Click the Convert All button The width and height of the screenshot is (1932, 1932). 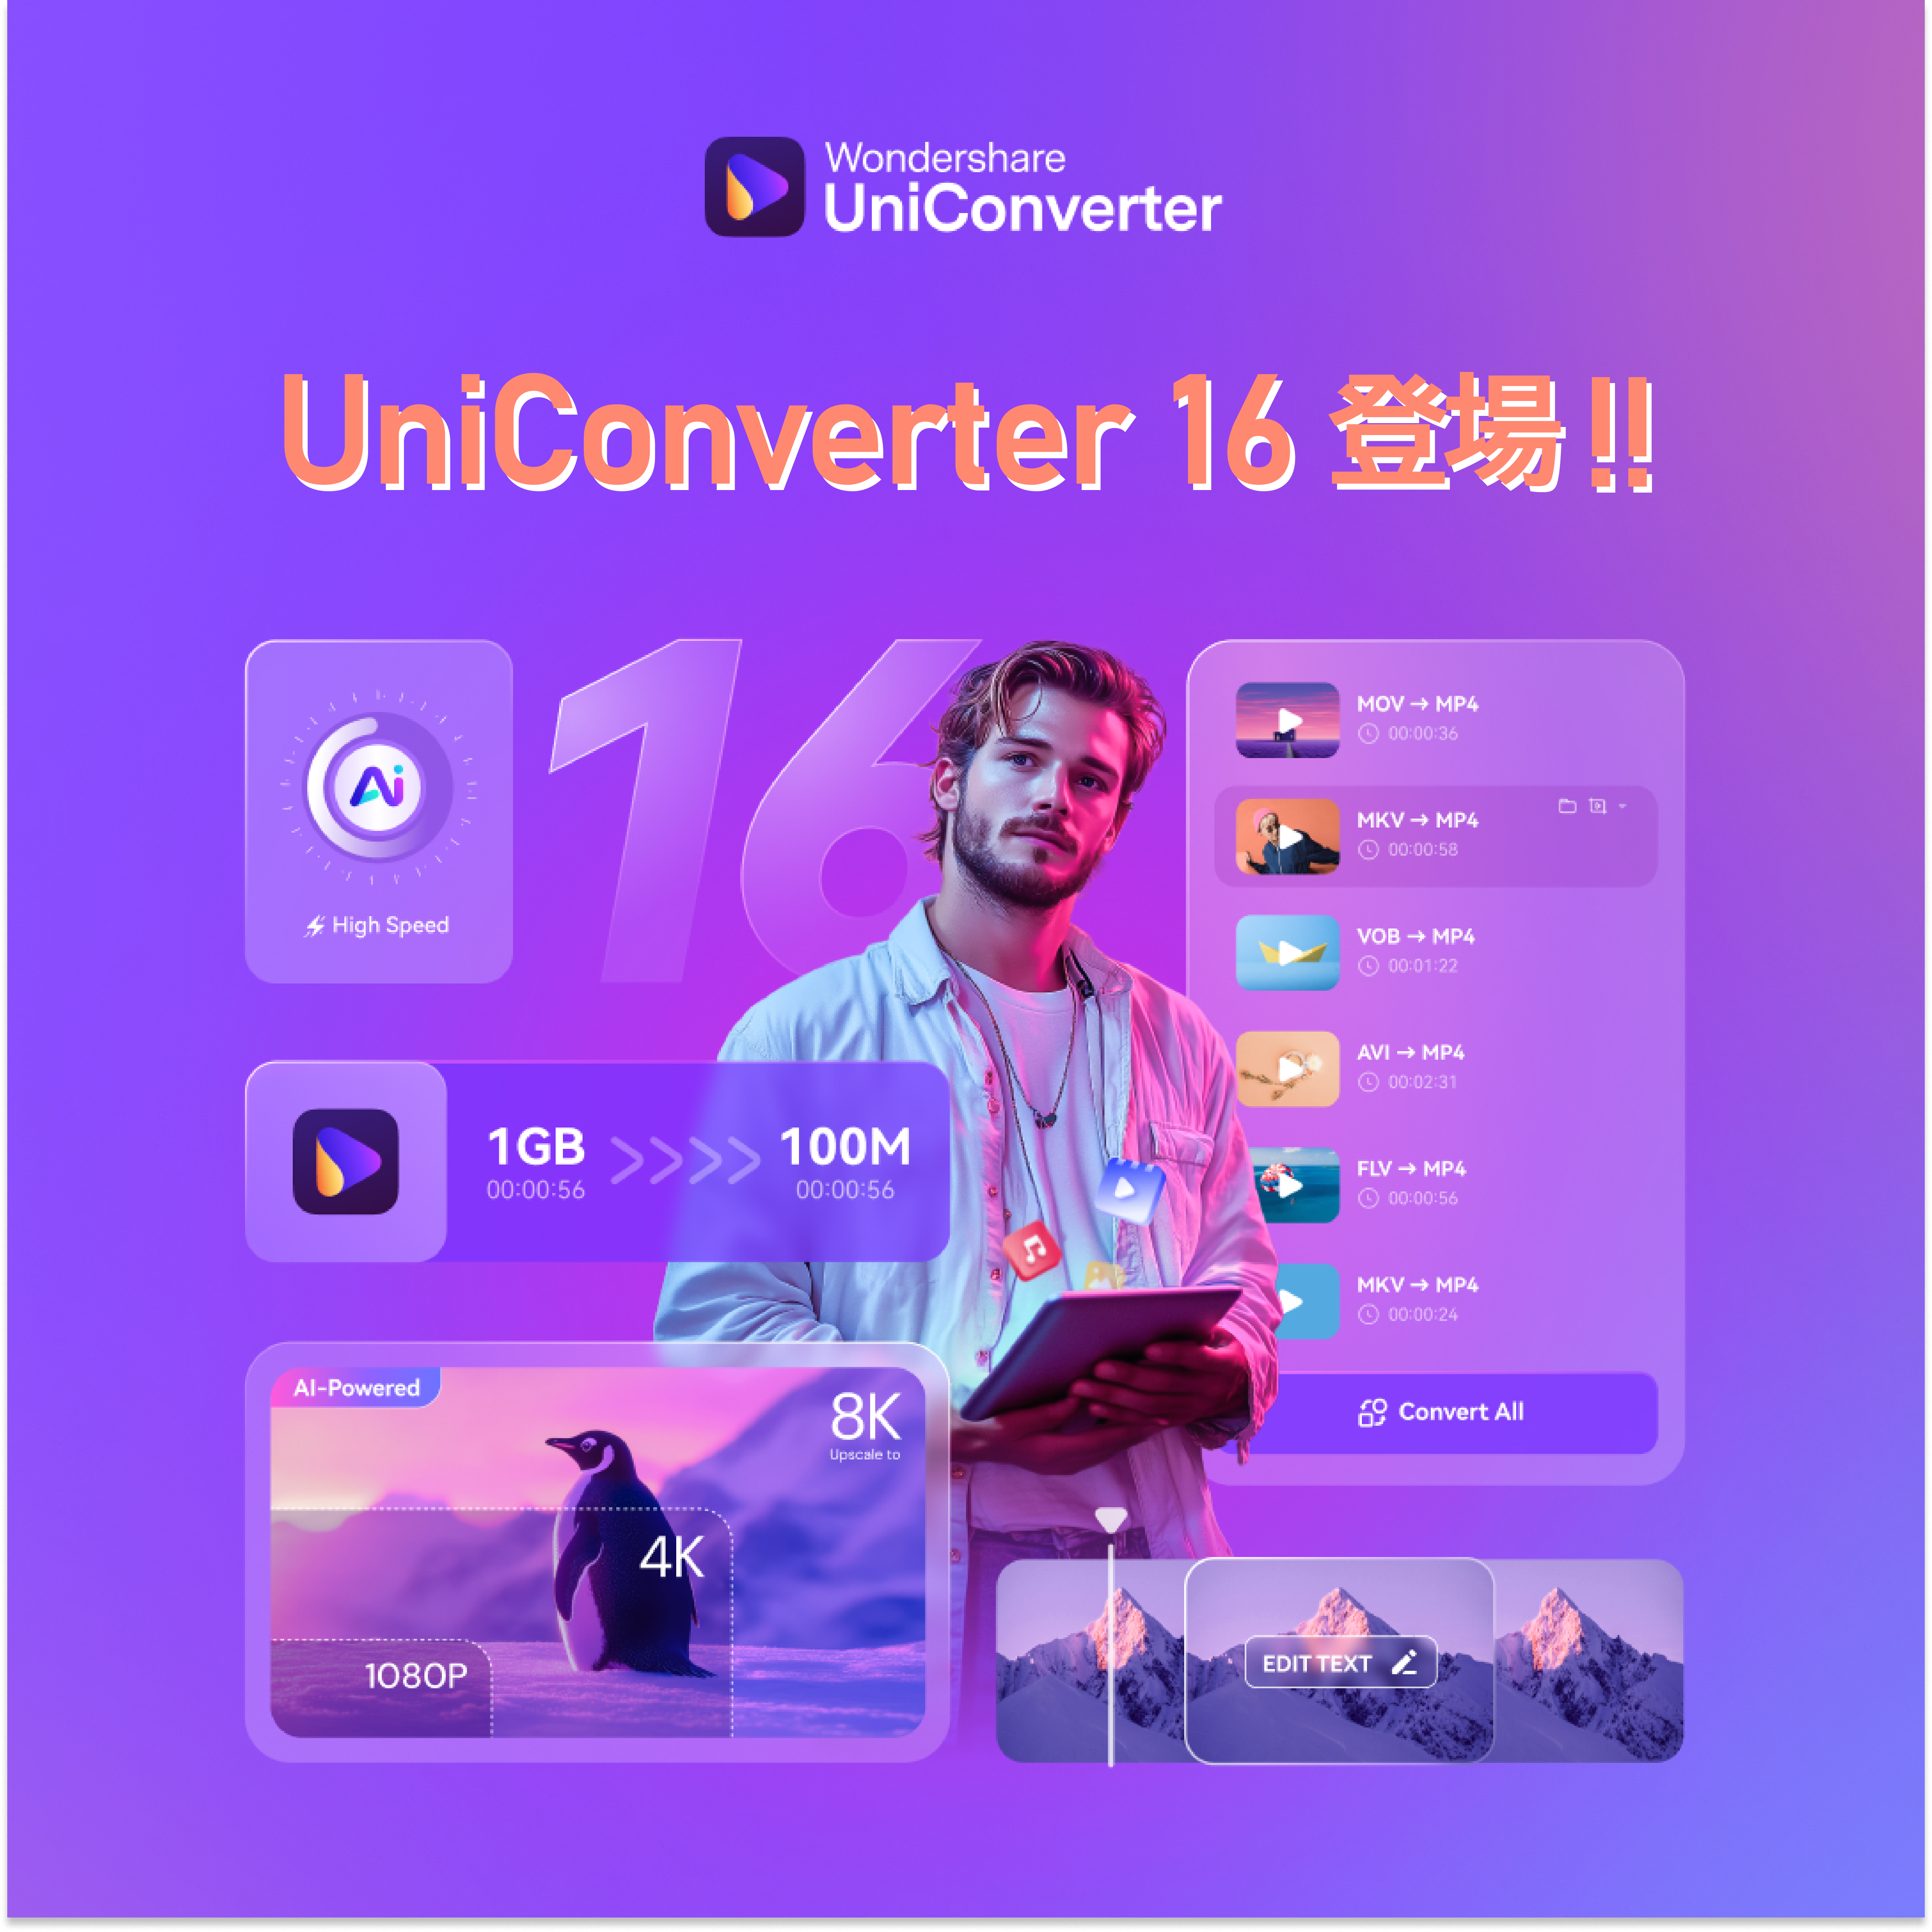coord(1486,1412)
